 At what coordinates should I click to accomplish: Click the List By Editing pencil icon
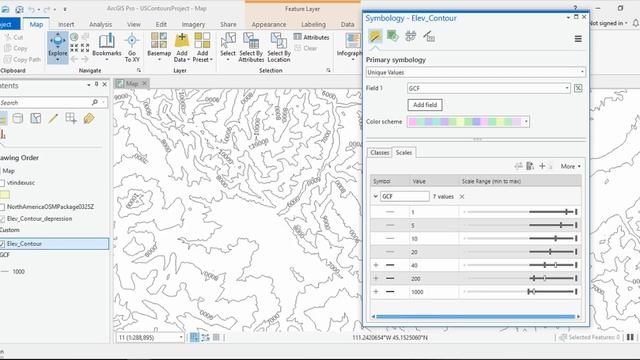point(53,118)
